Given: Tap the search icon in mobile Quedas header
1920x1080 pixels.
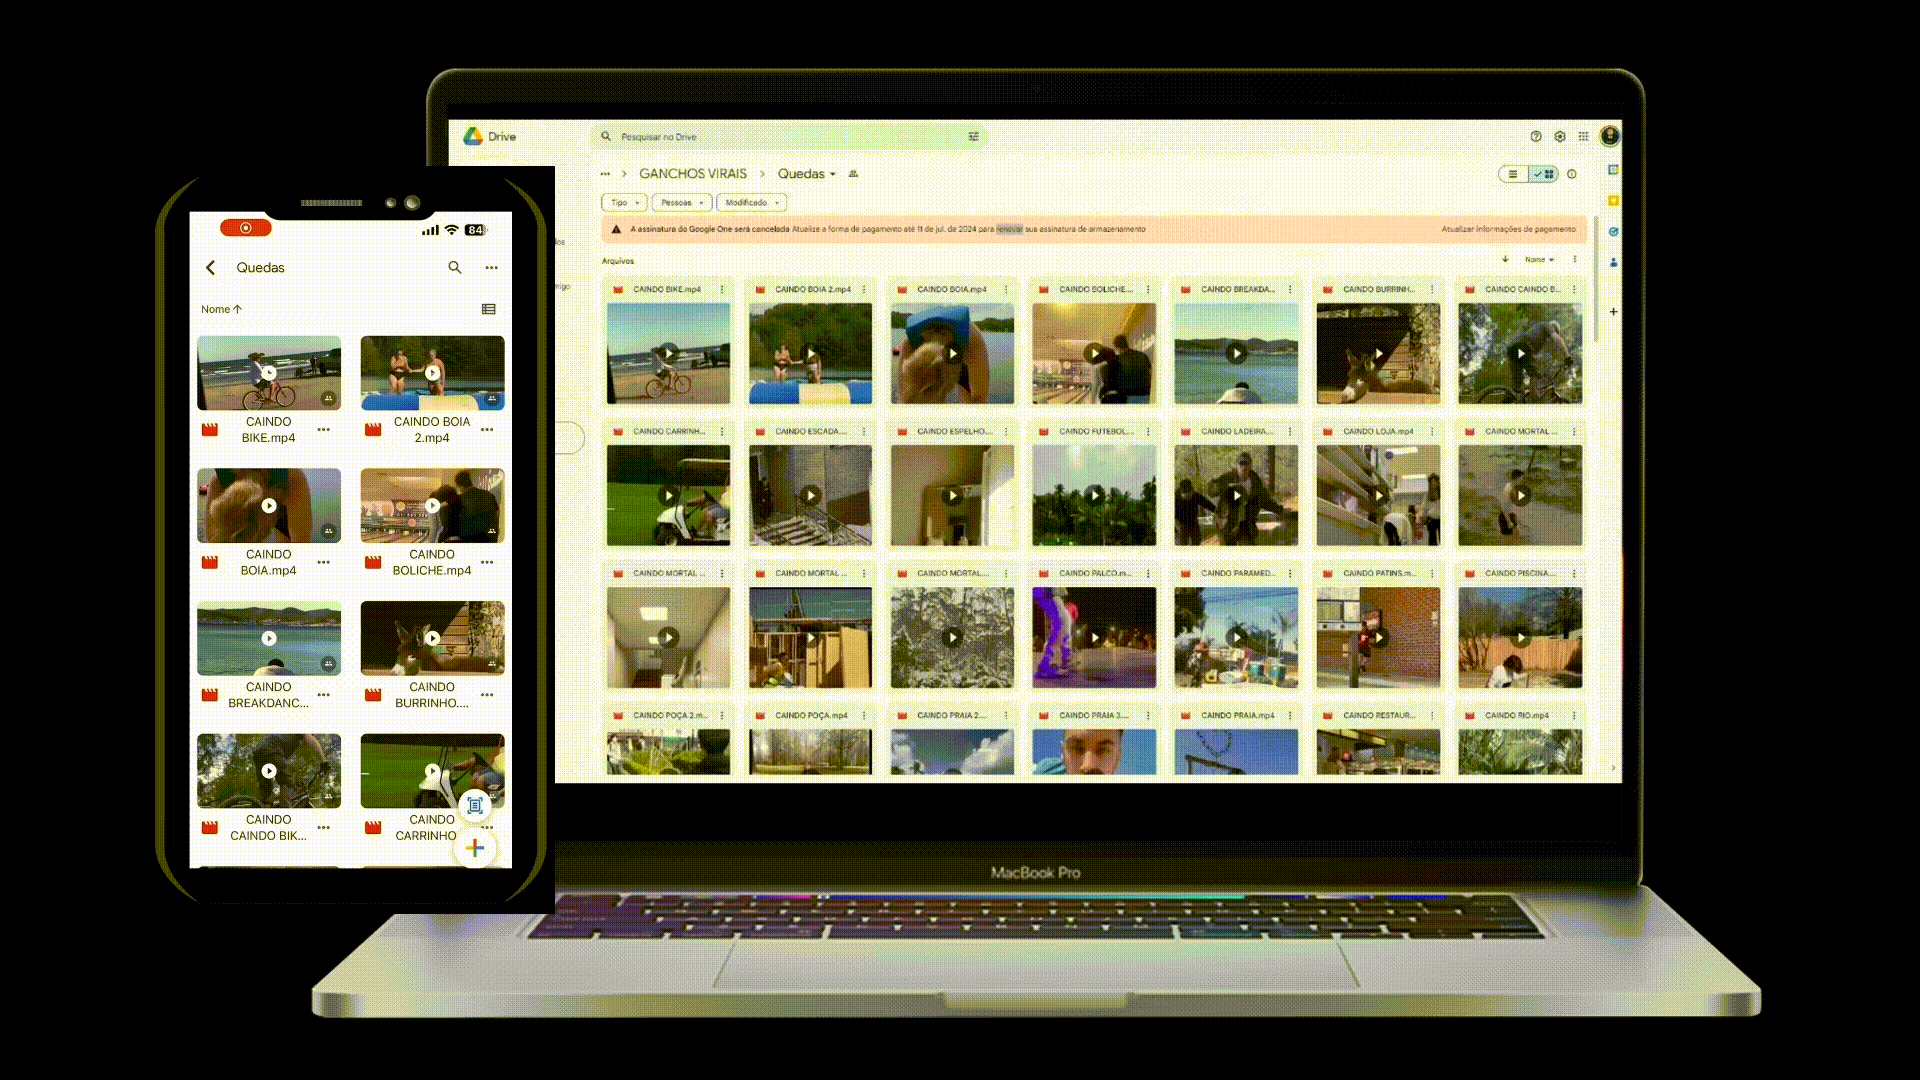Looking at the screenshot, I should coord(455,268).
